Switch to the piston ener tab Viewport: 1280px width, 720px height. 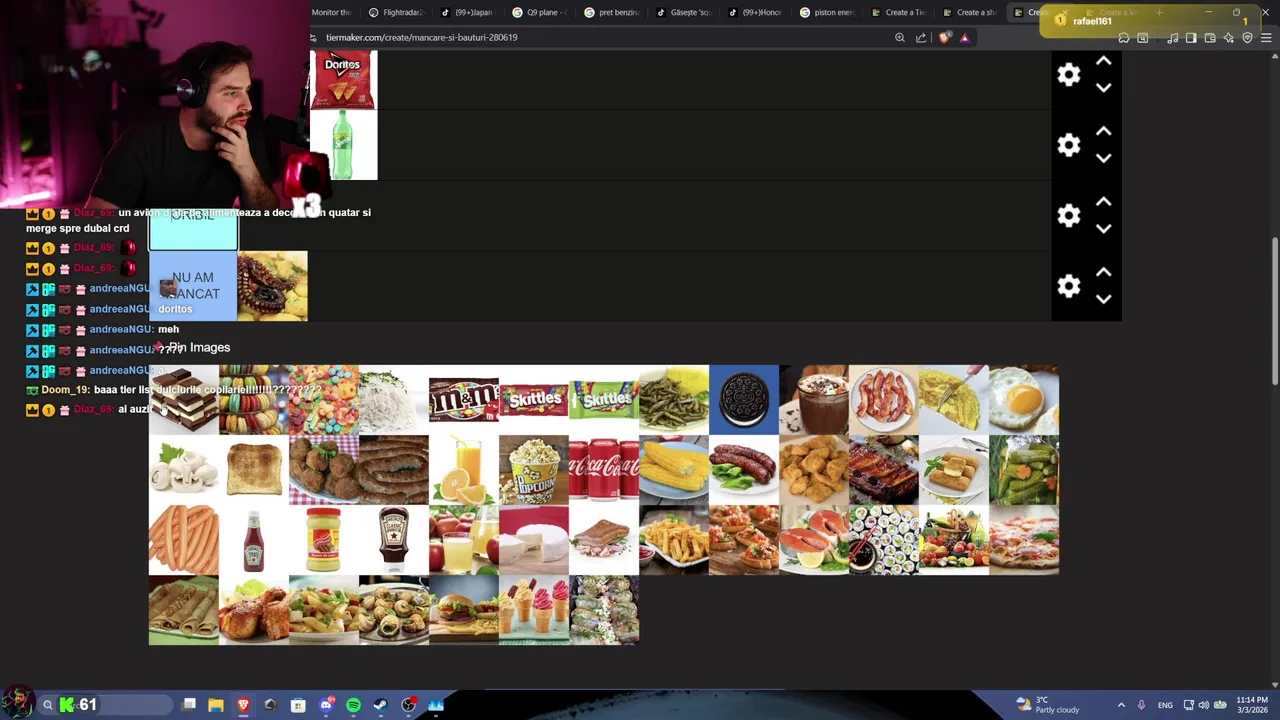(828, 12)
